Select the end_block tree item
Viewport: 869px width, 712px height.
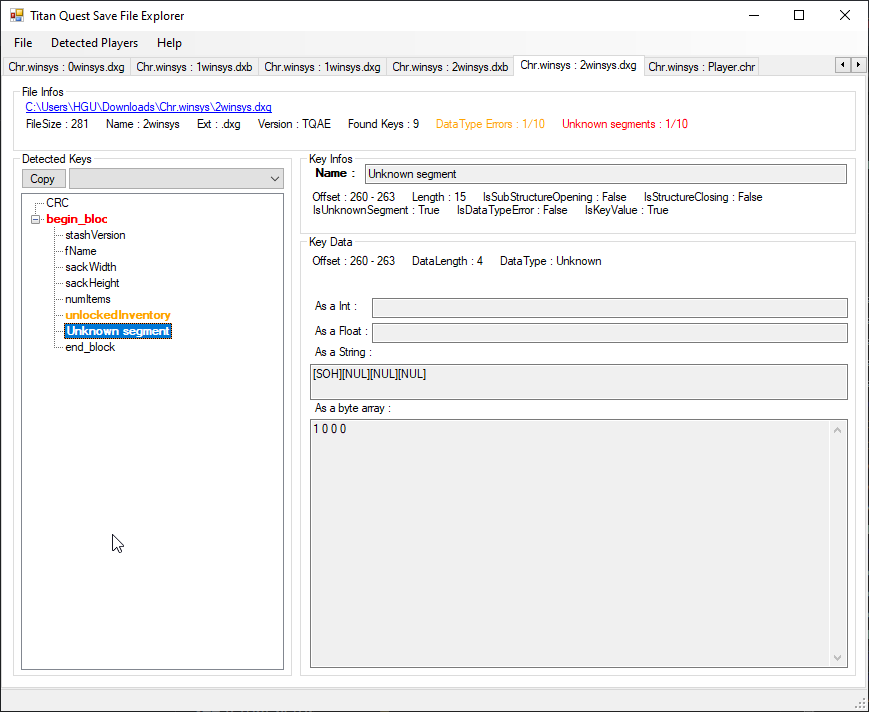click(x=90, y=347)
